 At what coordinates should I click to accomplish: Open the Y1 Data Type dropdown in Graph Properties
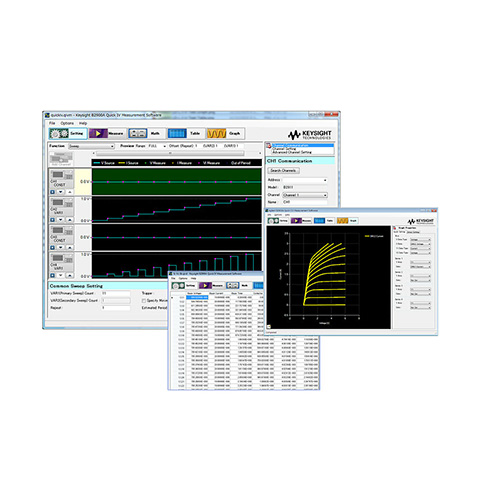coord(420,248)
